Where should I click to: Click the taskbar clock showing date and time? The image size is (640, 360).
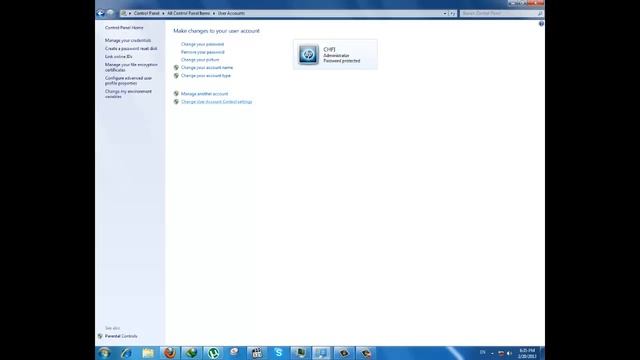pyautogui.click(x=527, y=353)
